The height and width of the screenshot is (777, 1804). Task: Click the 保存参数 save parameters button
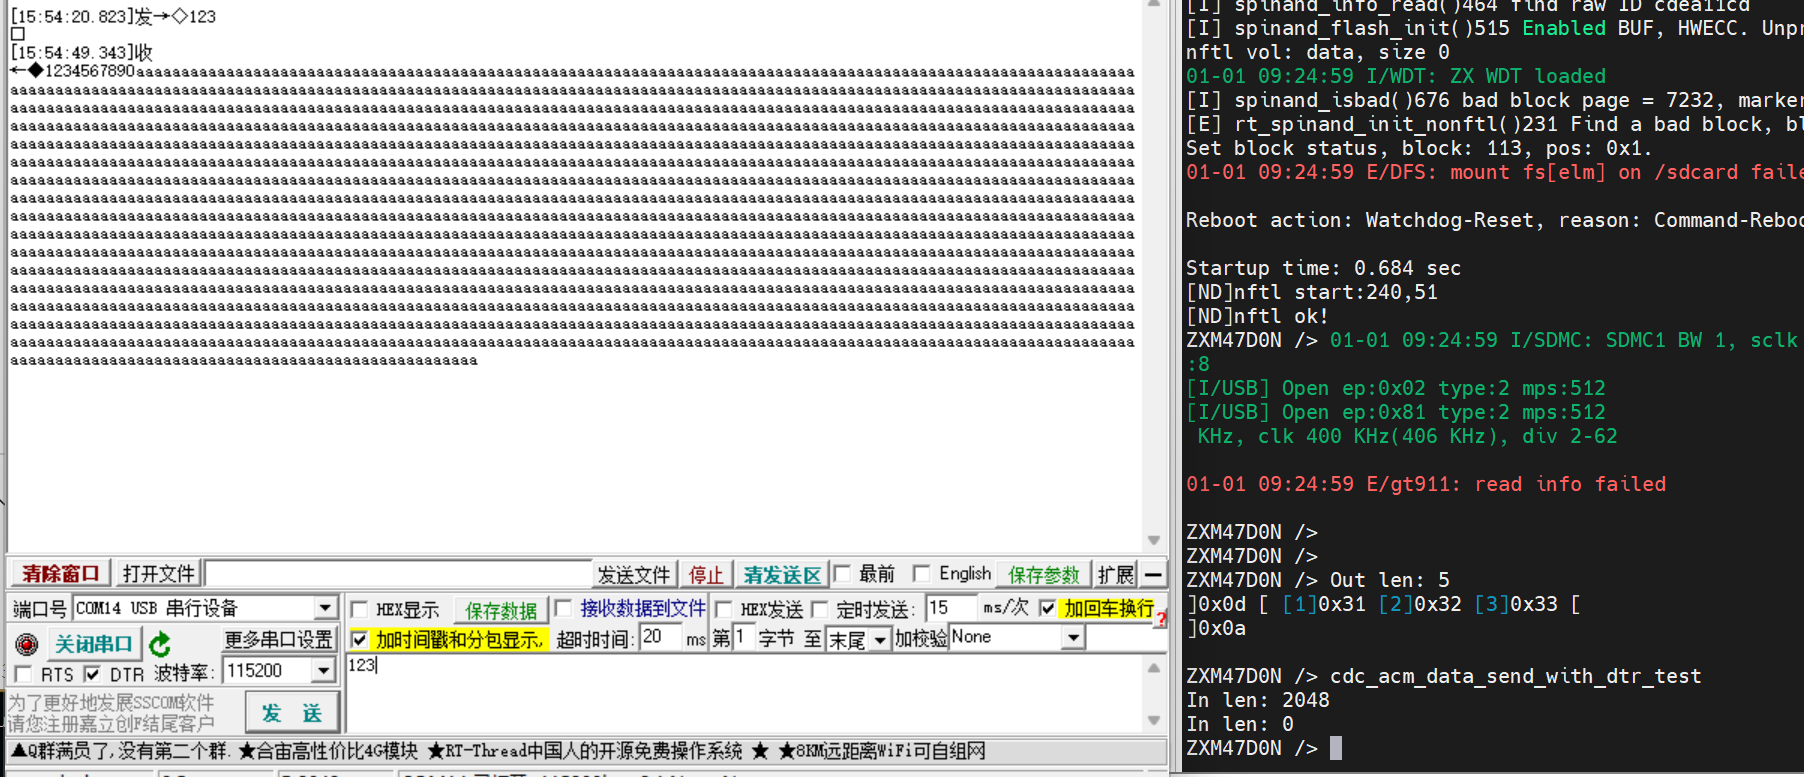tap(1043, 575)
